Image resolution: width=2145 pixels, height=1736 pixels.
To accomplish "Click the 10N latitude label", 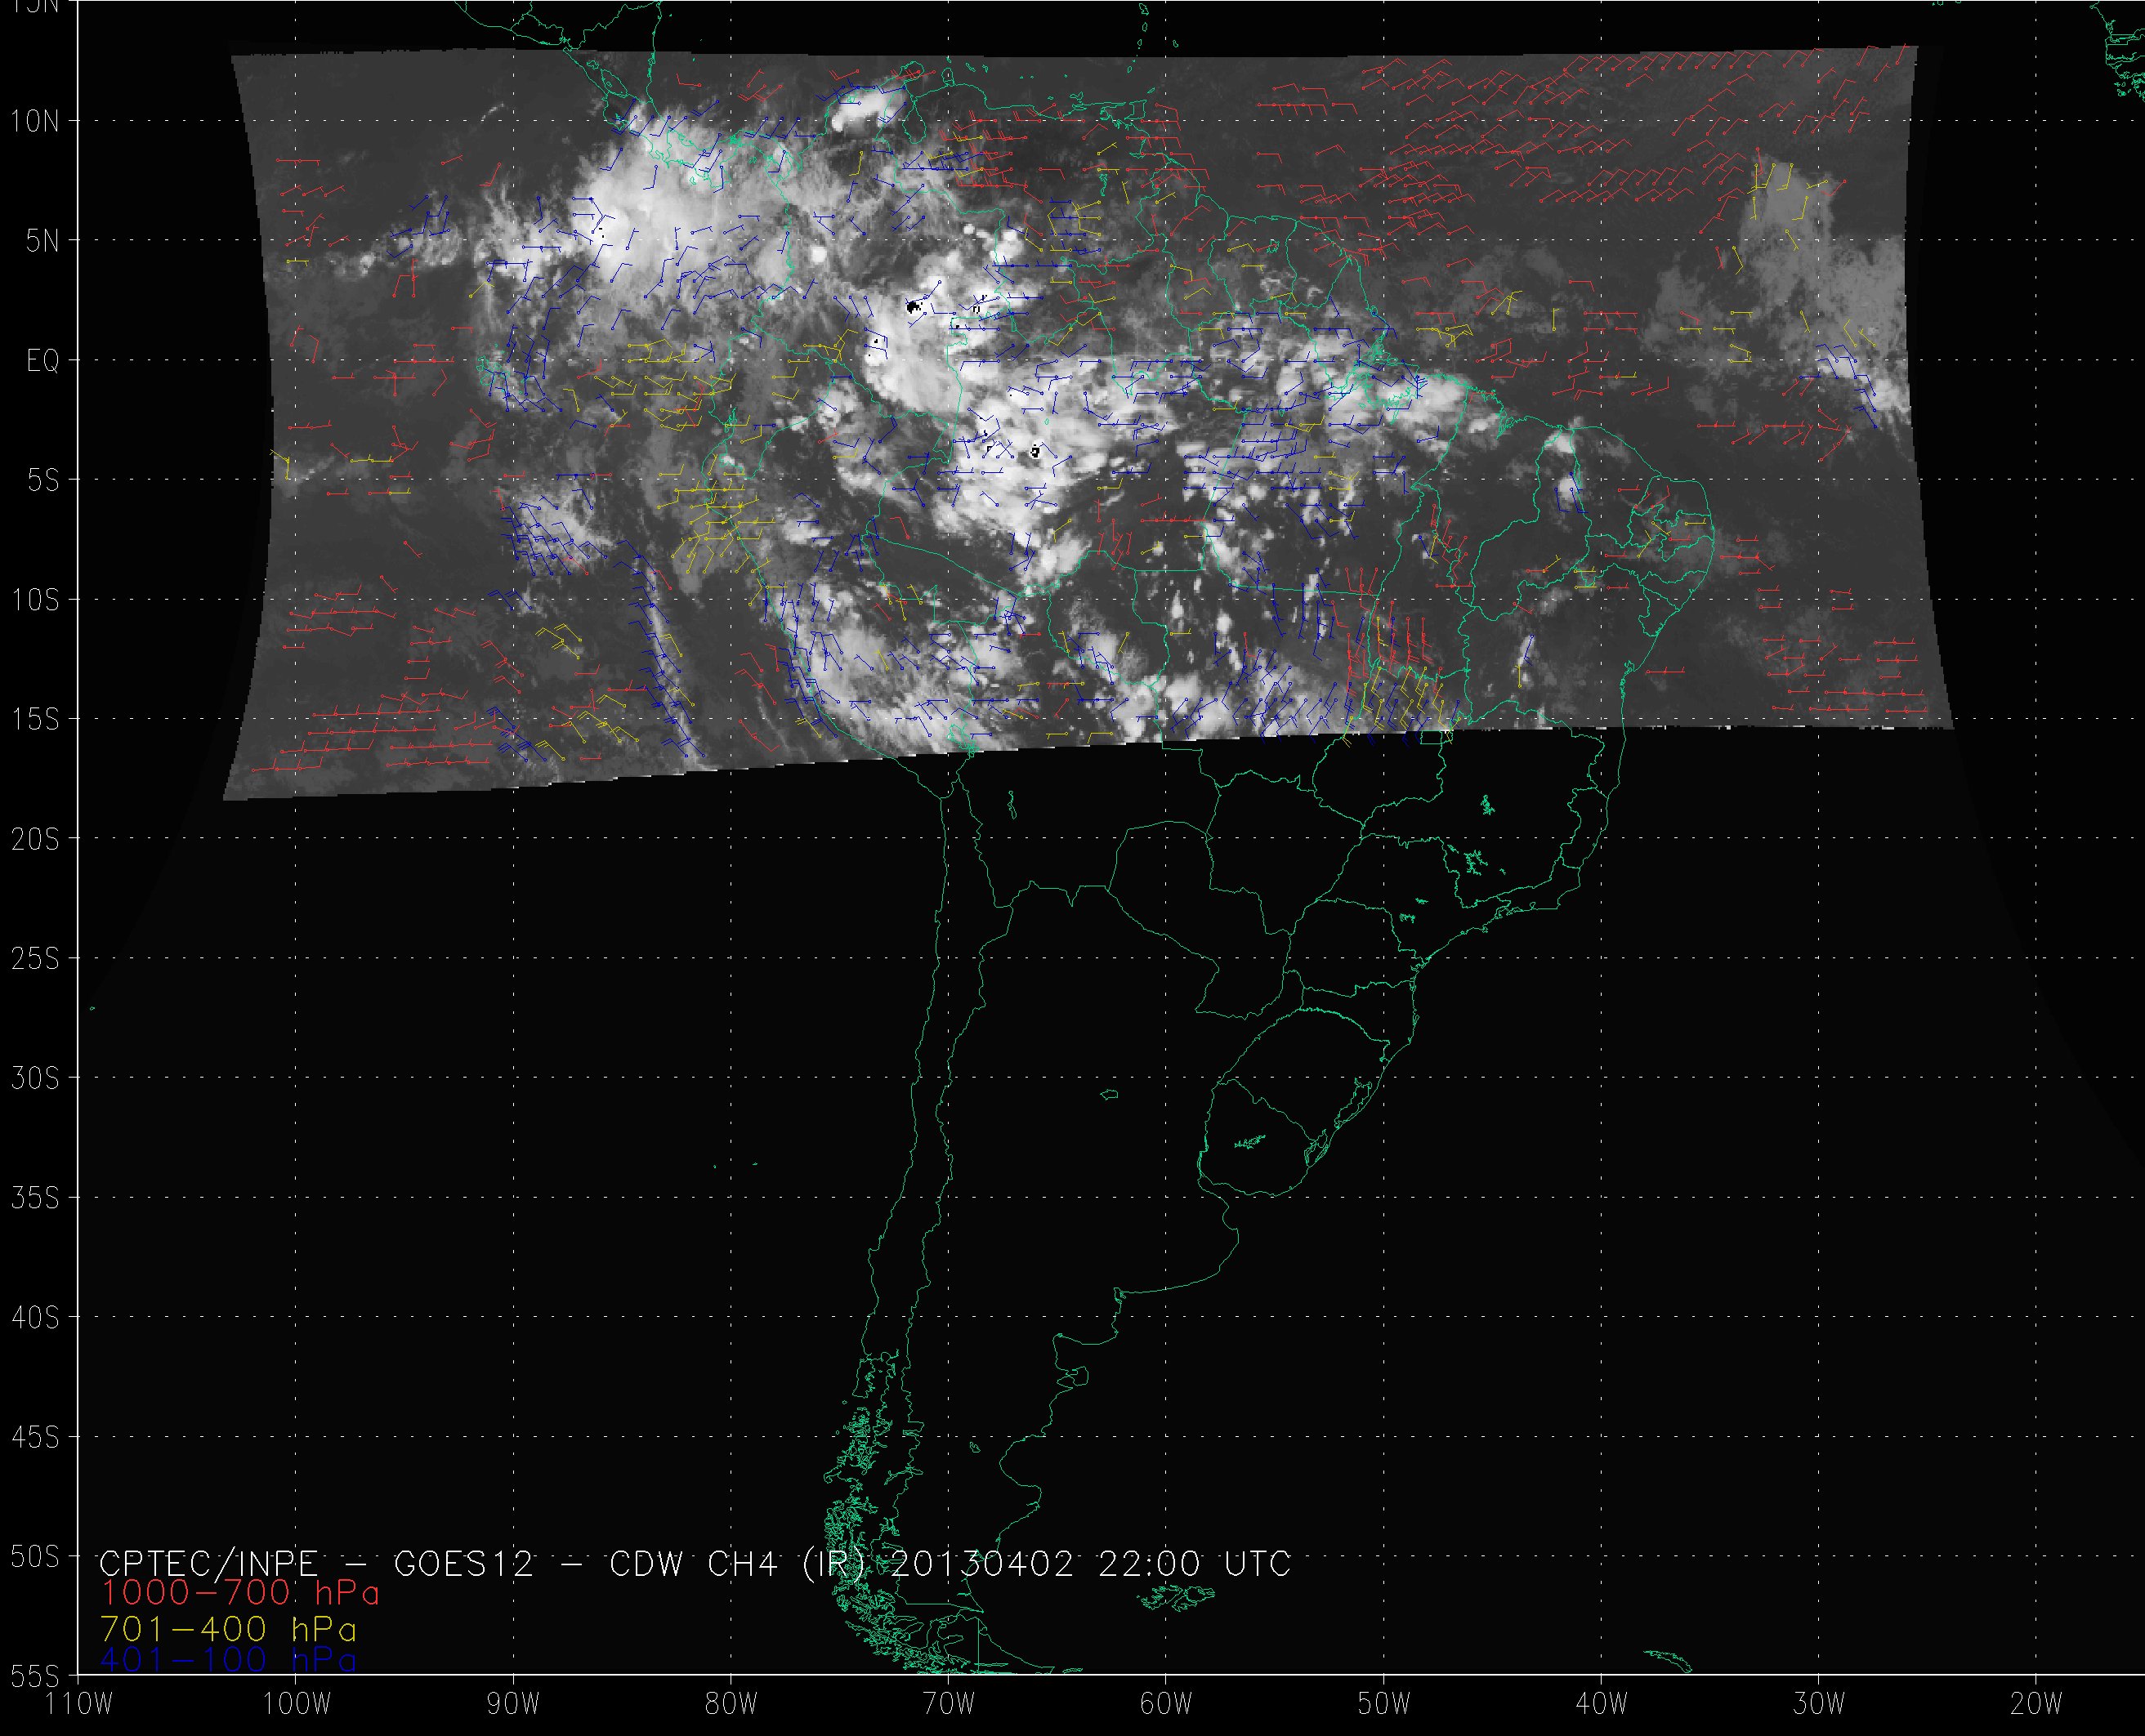I will tap(35, 121).
